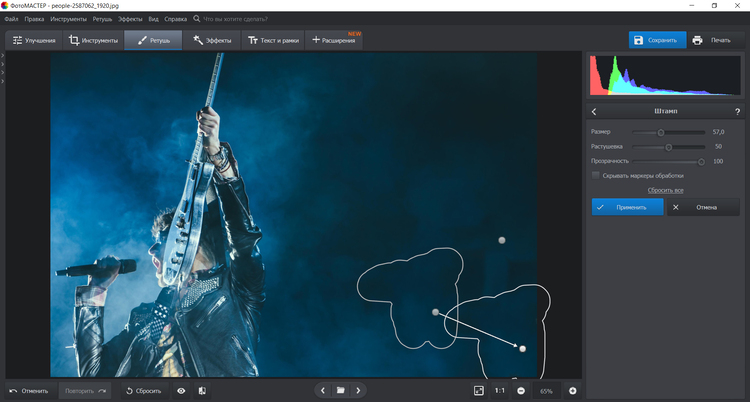This screenshot has height=402, width=750.
Task: Open the Расширения tab marked NEW
Action: click(334, 40)
